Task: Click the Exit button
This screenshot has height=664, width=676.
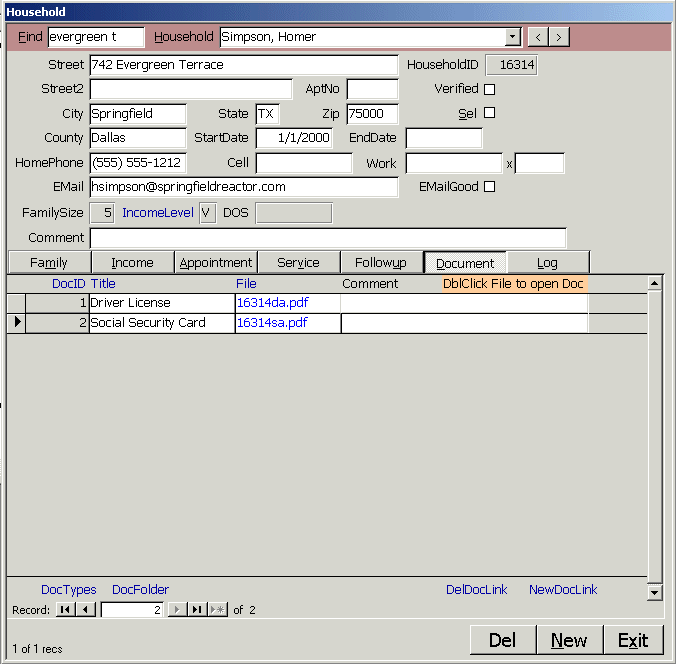Action: click(x=633, y=640)
